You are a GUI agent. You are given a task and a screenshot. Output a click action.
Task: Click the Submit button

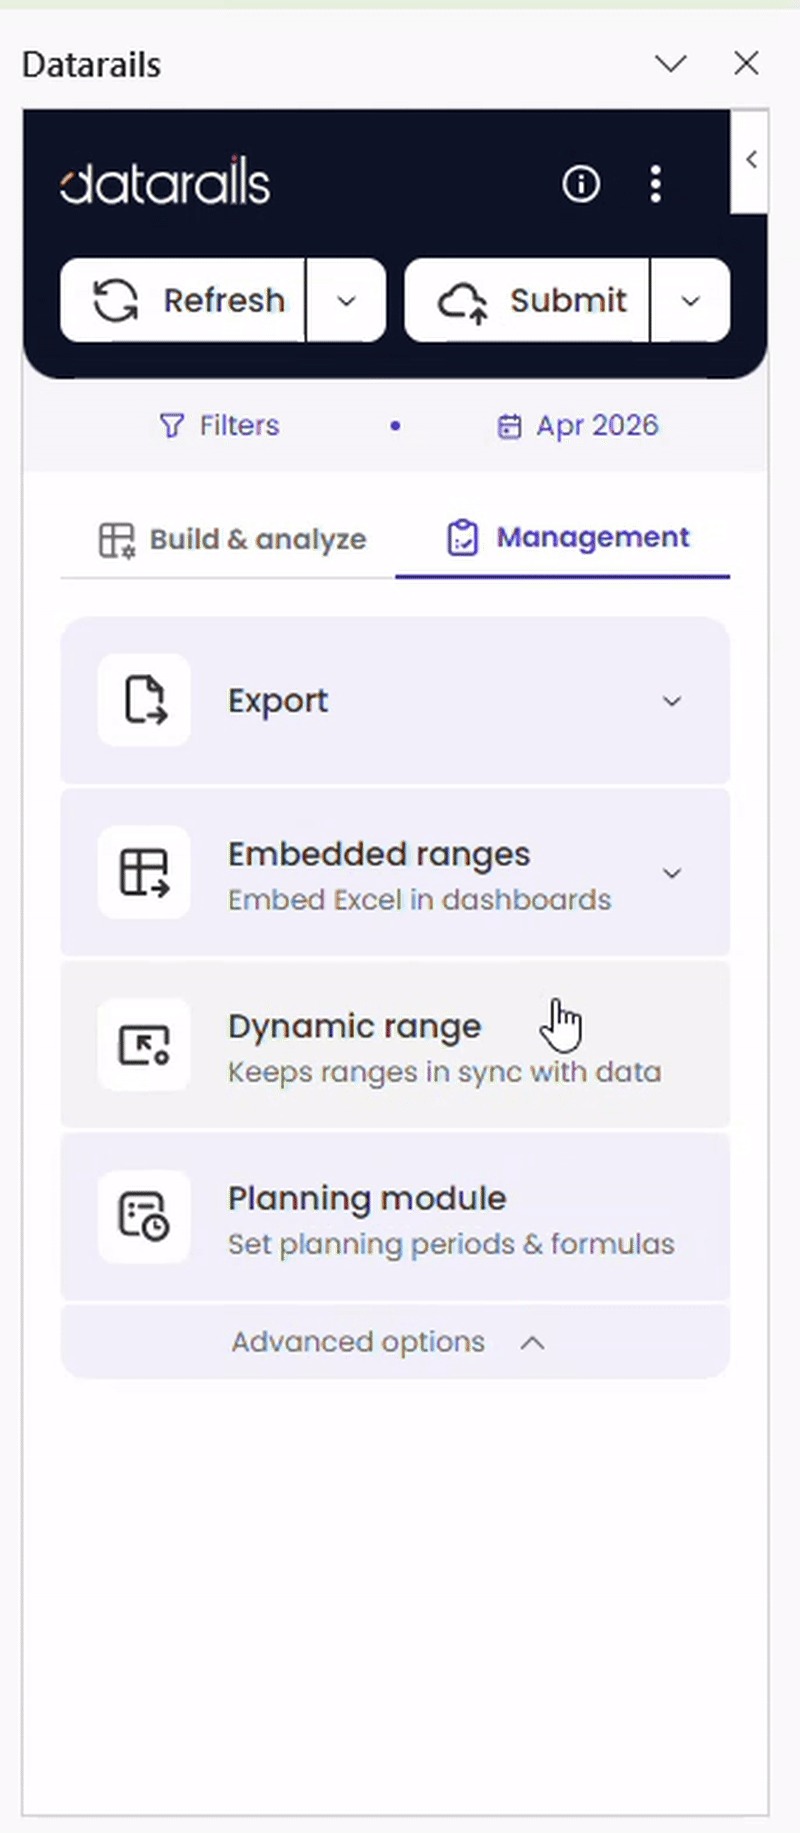pyautogui.click(x=527, y=300)
